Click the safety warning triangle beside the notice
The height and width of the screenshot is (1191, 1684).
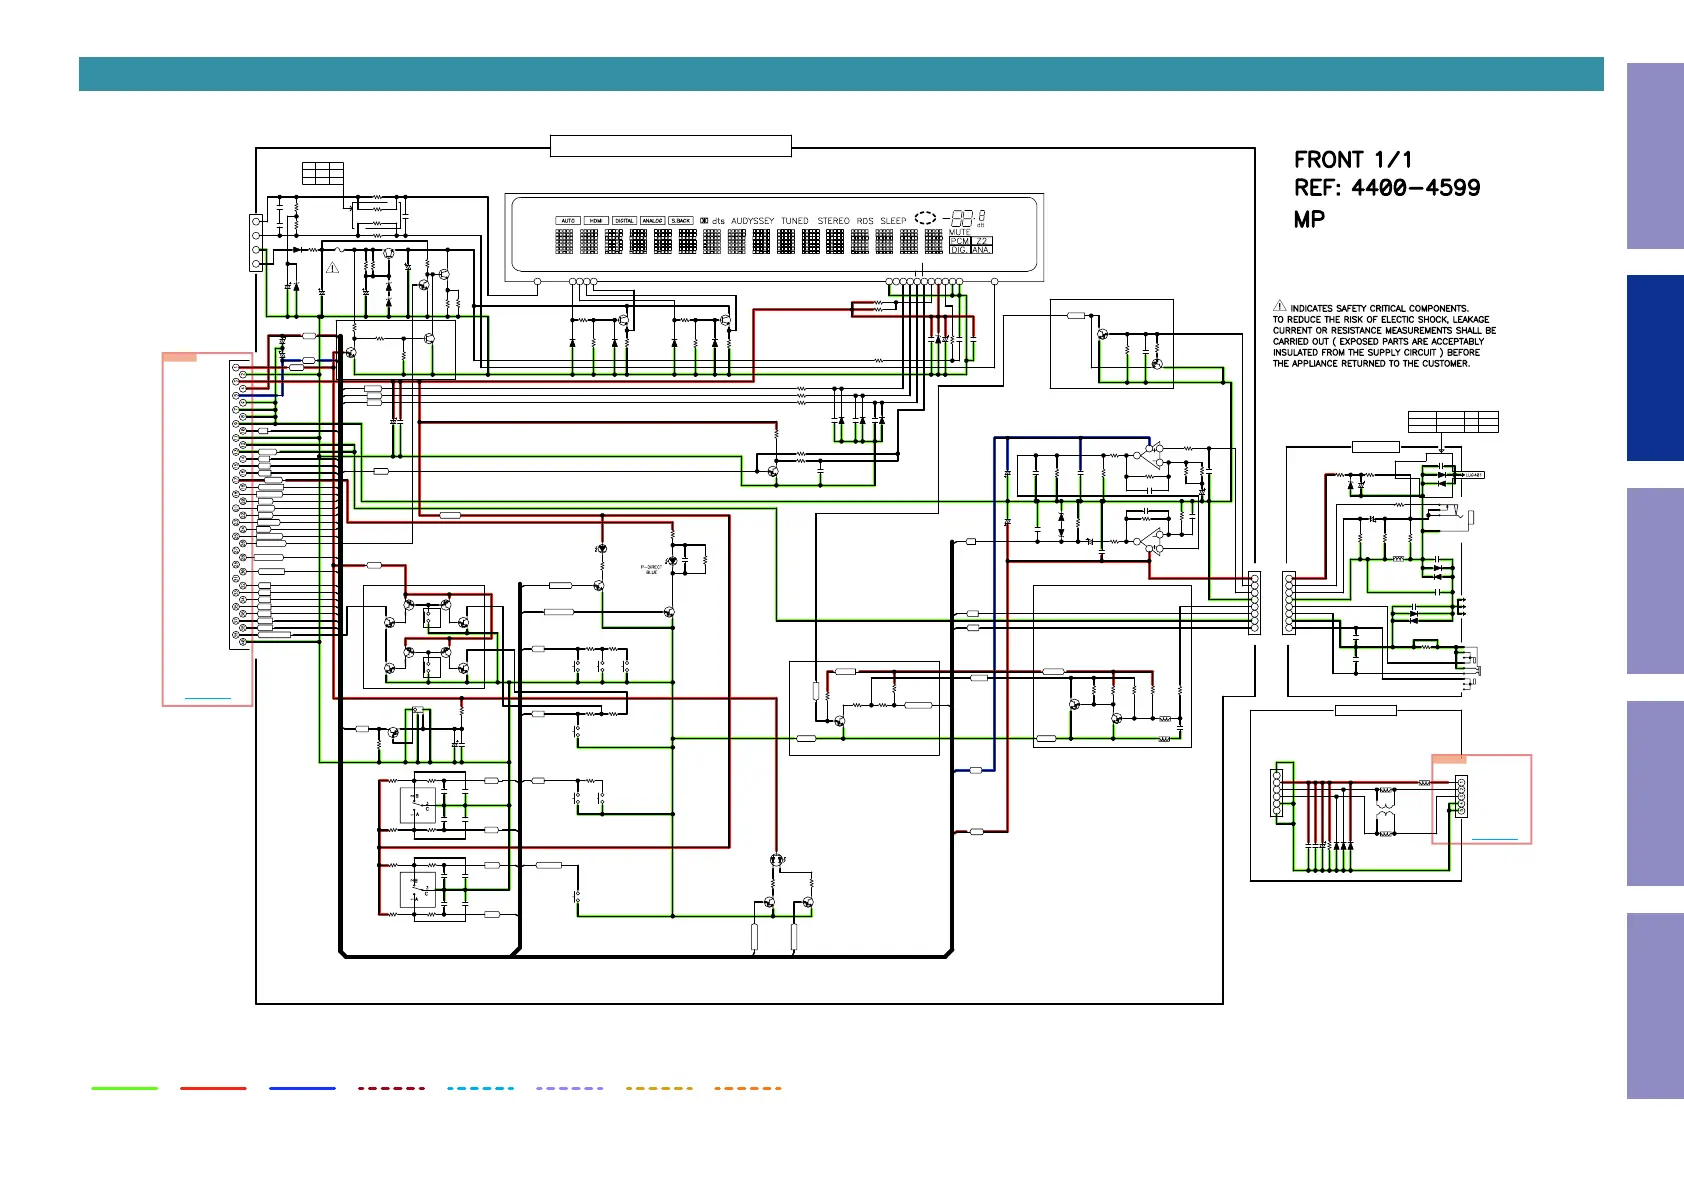pyautogui.click(x=1279, y=306)
